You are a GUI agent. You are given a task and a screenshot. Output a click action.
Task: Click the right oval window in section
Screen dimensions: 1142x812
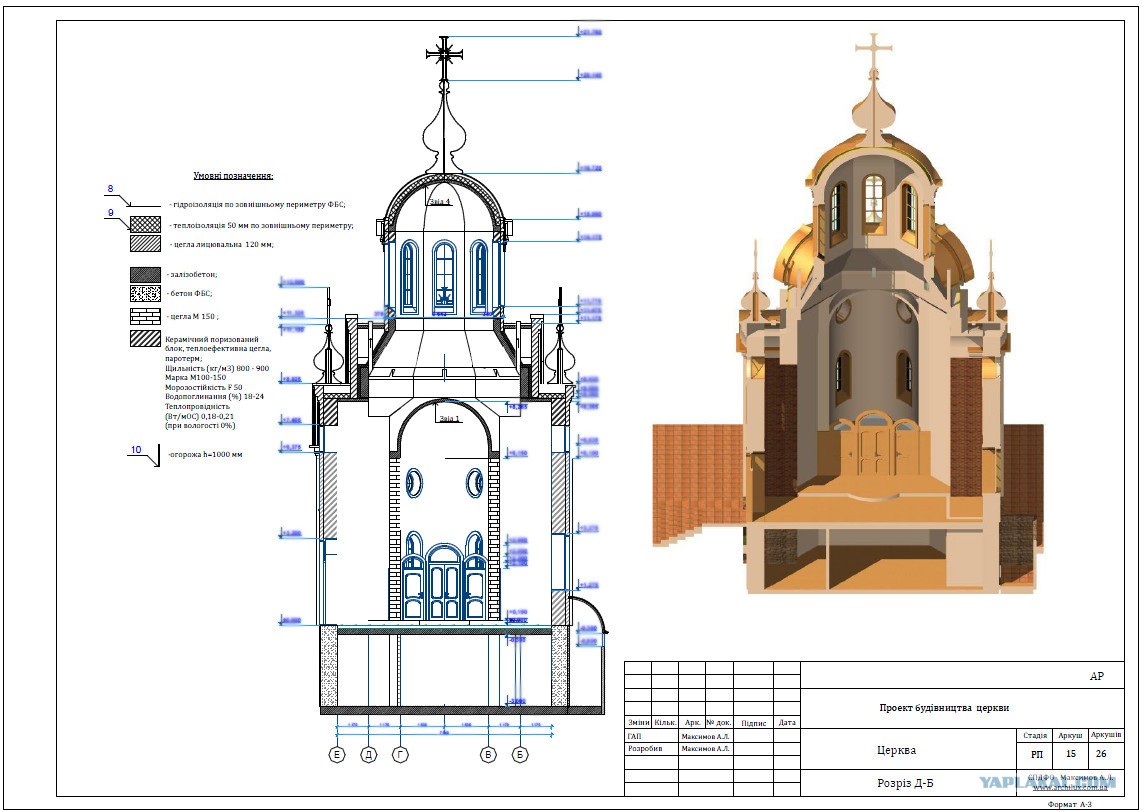(475, 483)
